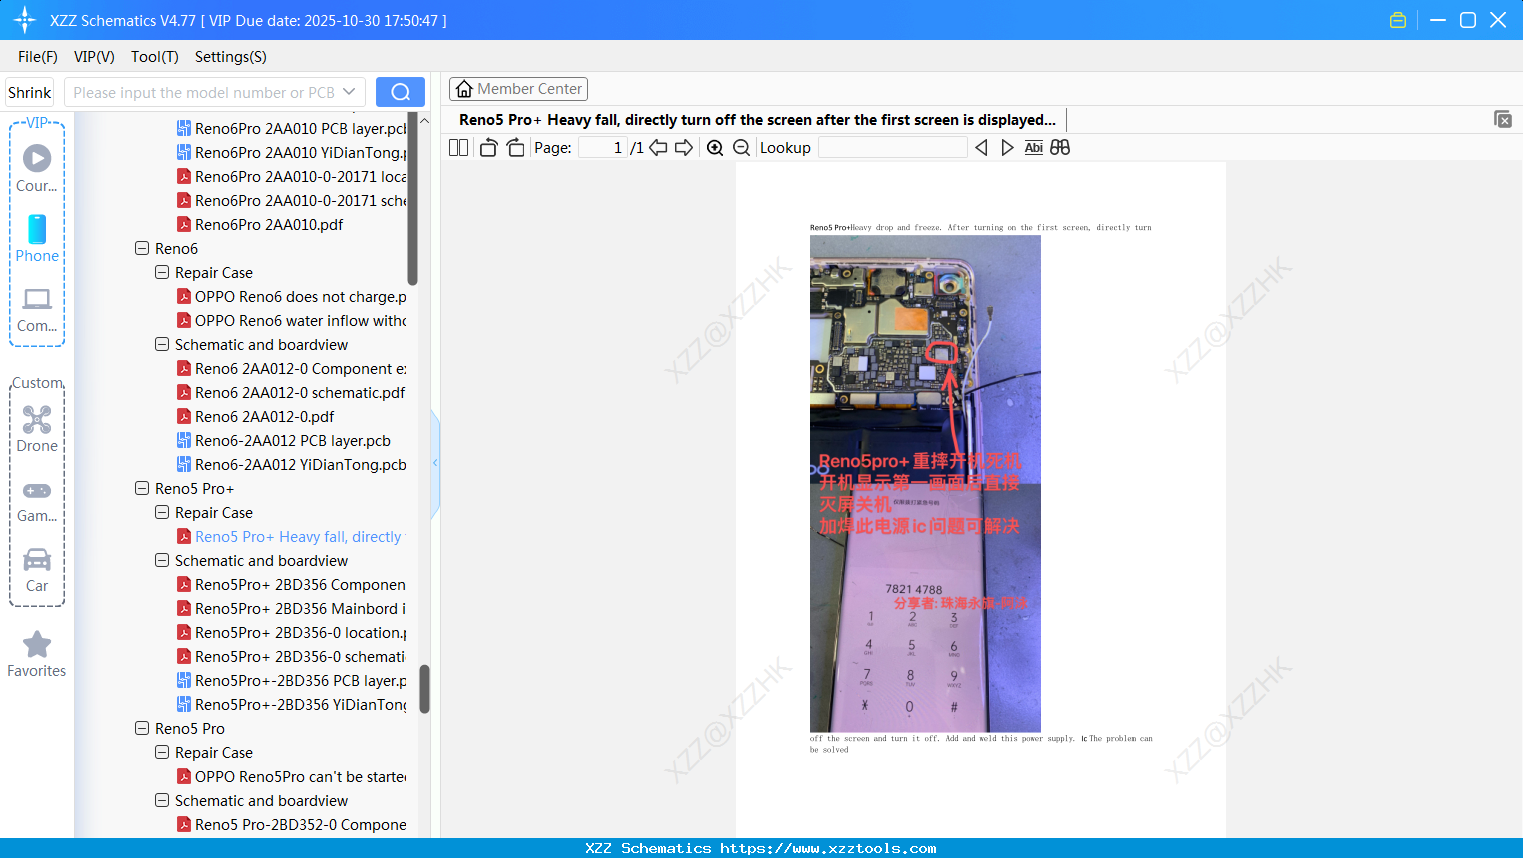The height and width of the screenshot is (858, 1523).
Task: Select the Reno5 Pro+ Heavy fall document tab
Action: 757,120
